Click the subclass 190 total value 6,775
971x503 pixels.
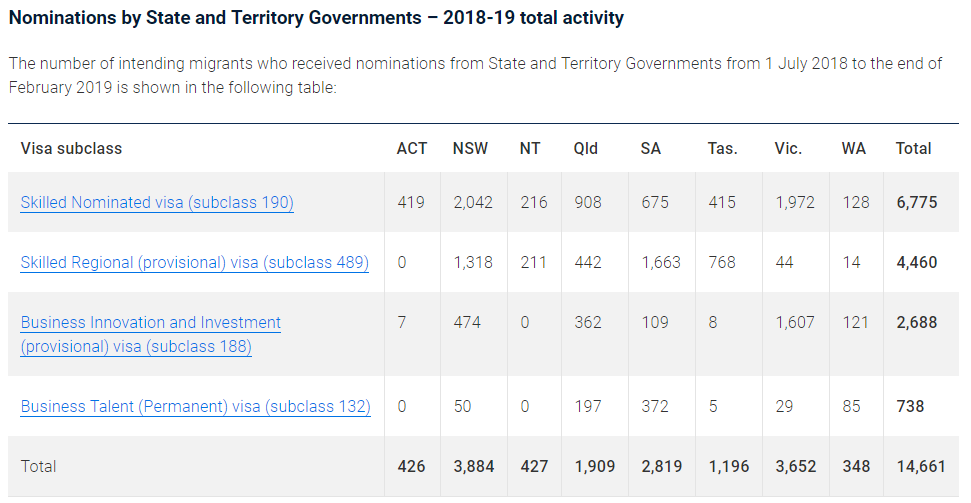917,203
